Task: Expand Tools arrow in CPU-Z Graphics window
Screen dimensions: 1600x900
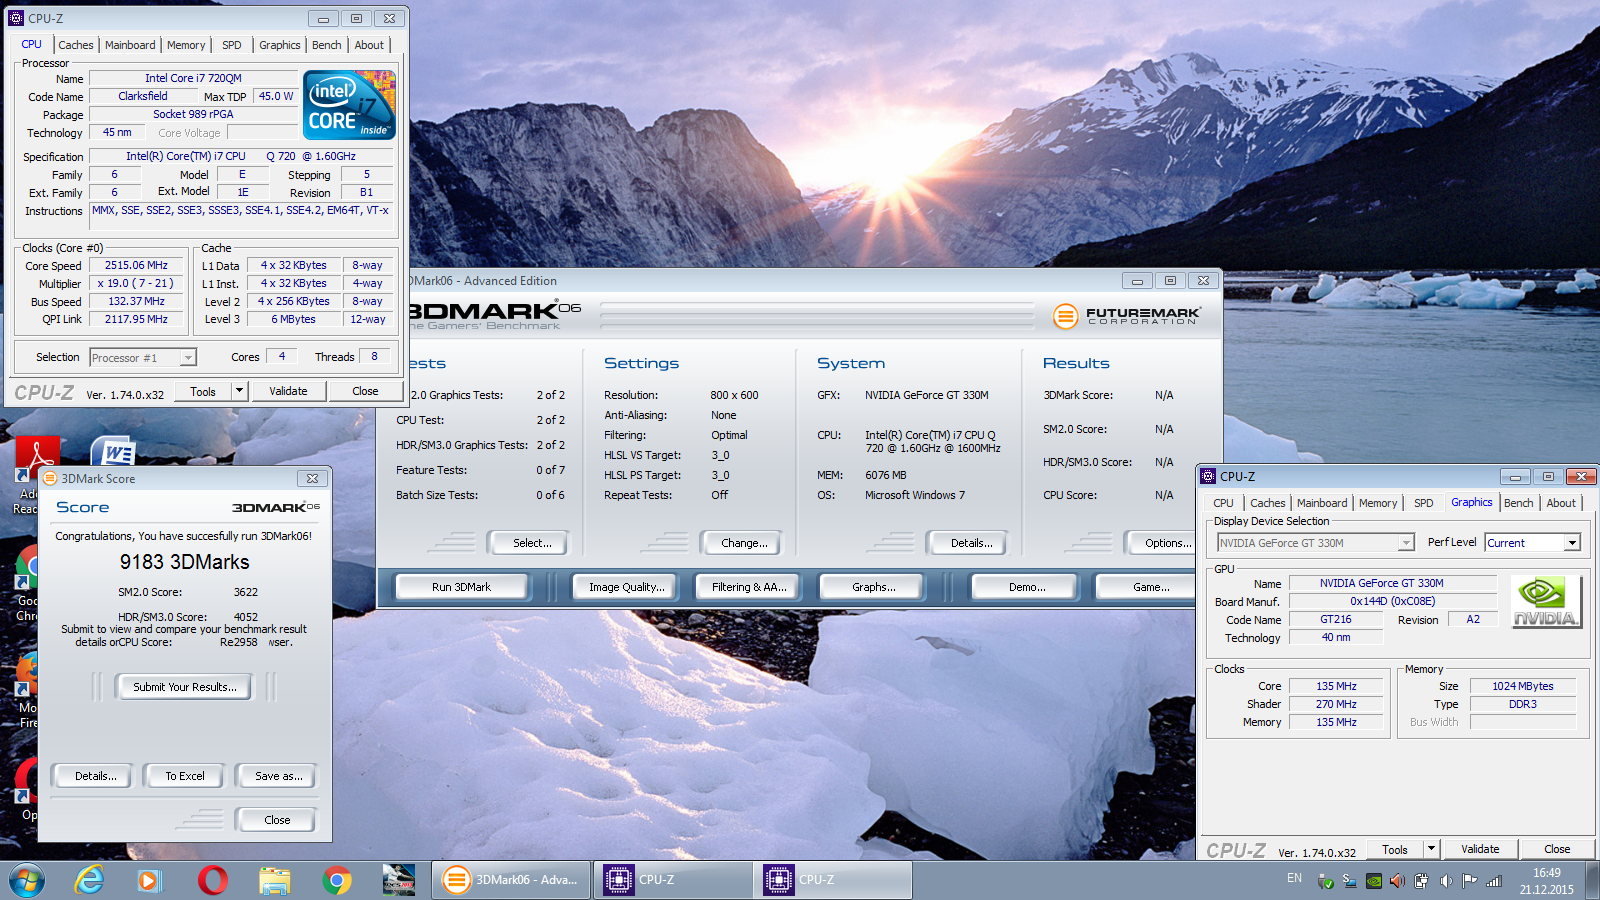Action: pyautogui.click(x=1431, y=849)
